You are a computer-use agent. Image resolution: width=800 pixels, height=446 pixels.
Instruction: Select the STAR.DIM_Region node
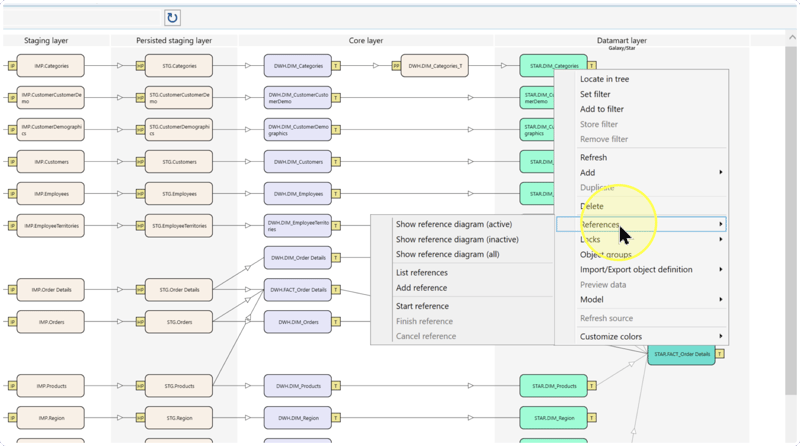pos(554,418)
